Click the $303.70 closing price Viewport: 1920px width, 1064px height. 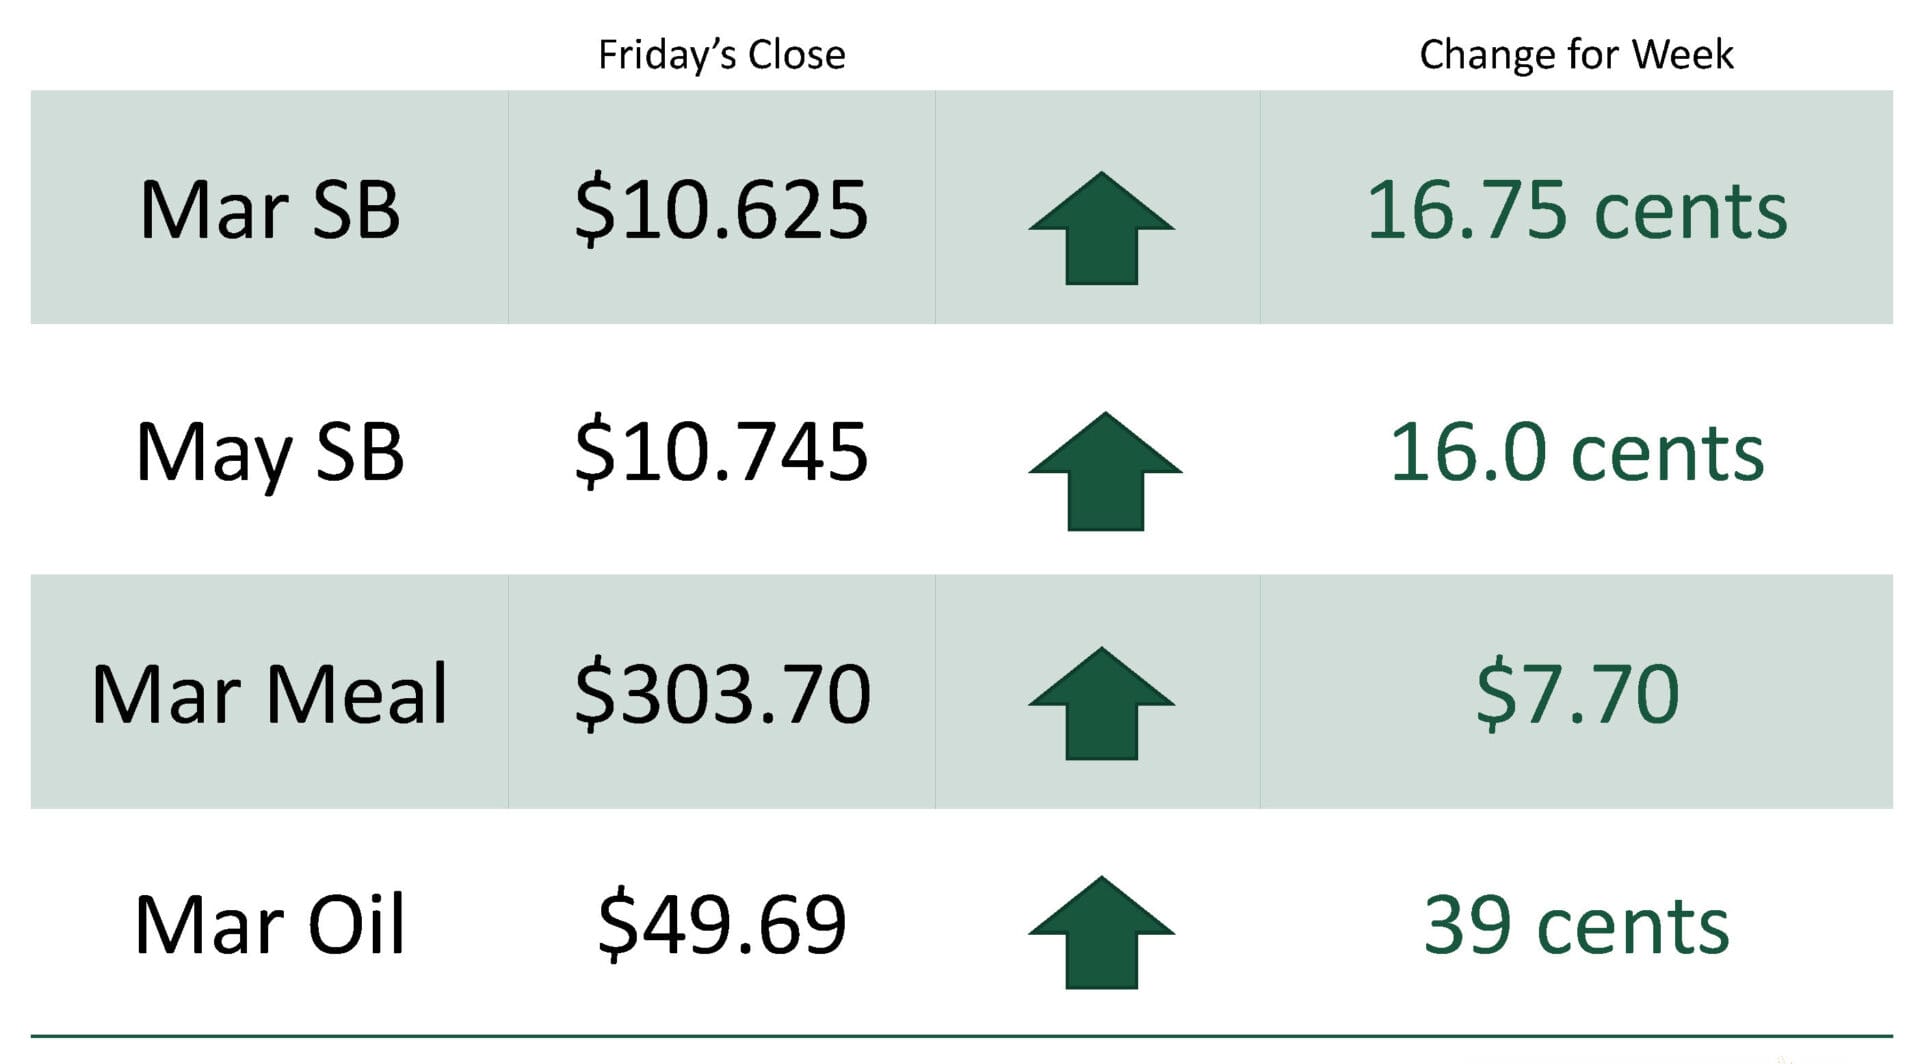[x=721, y=694]
